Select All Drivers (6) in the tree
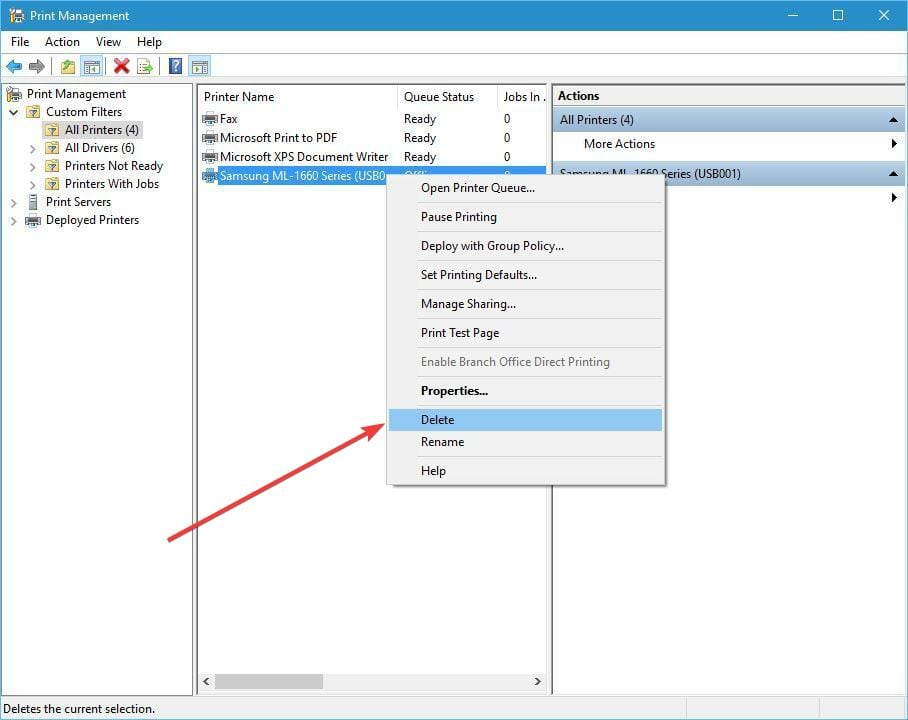 point(100,148)
